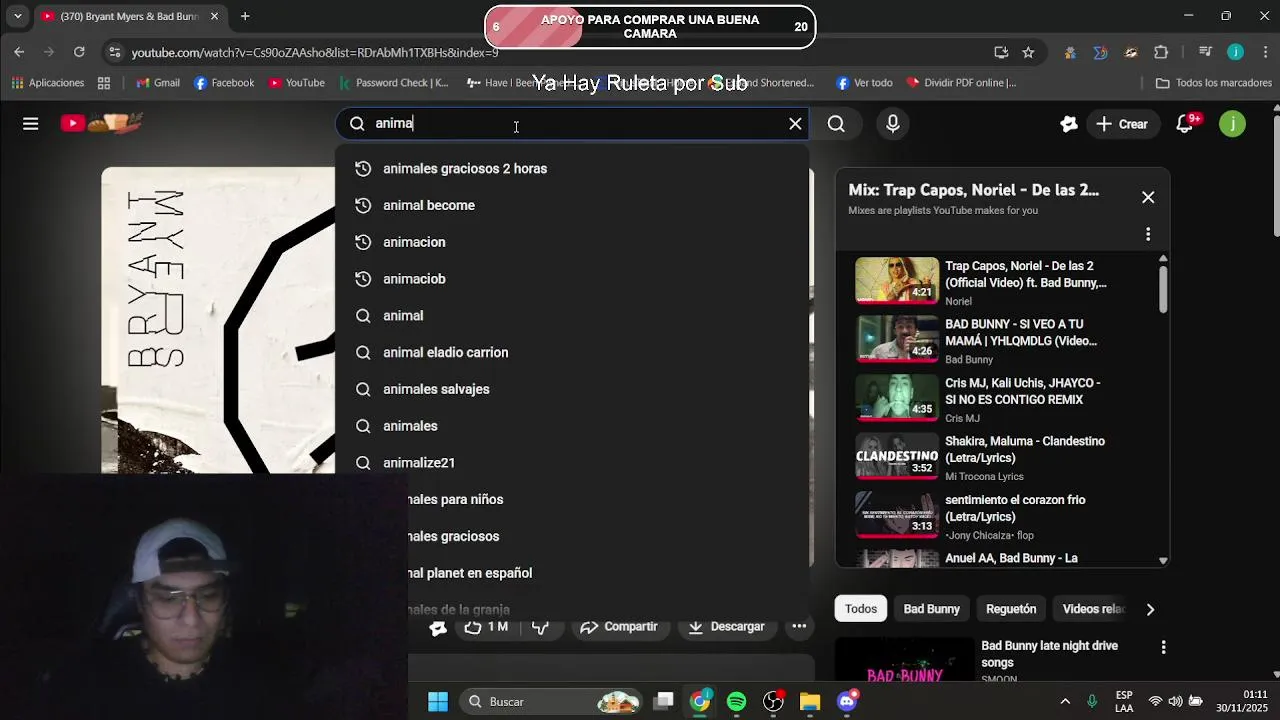Close the Mix playlist panel
This screenshot has height=720, width=1280.
click(x=1148, y=197)
